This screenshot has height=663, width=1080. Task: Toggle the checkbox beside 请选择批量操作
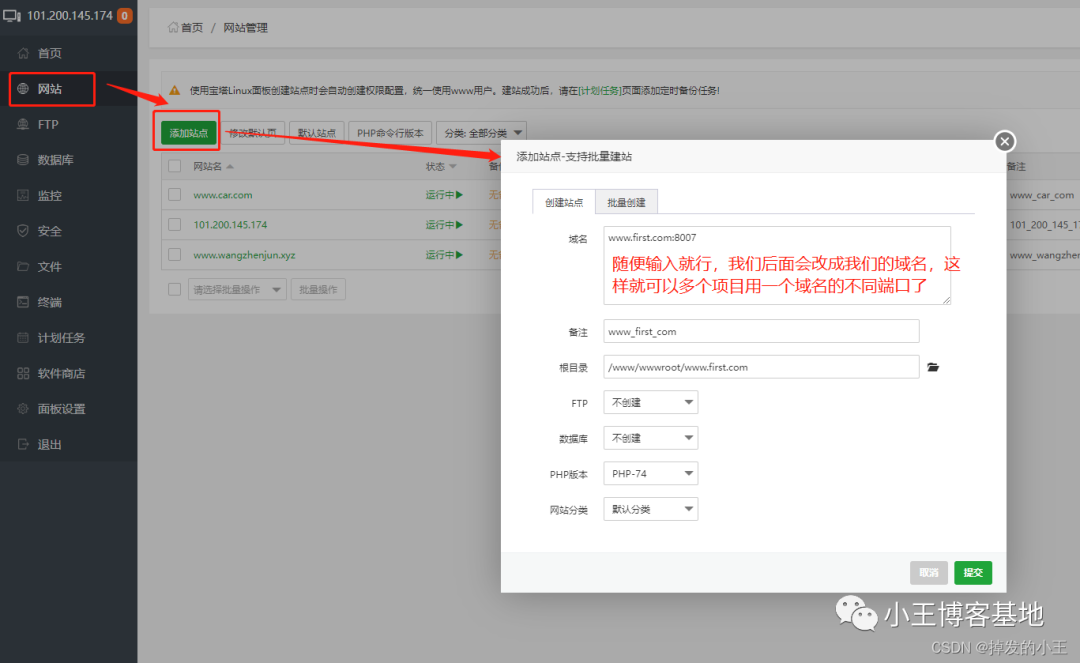(x=175, y=289)
